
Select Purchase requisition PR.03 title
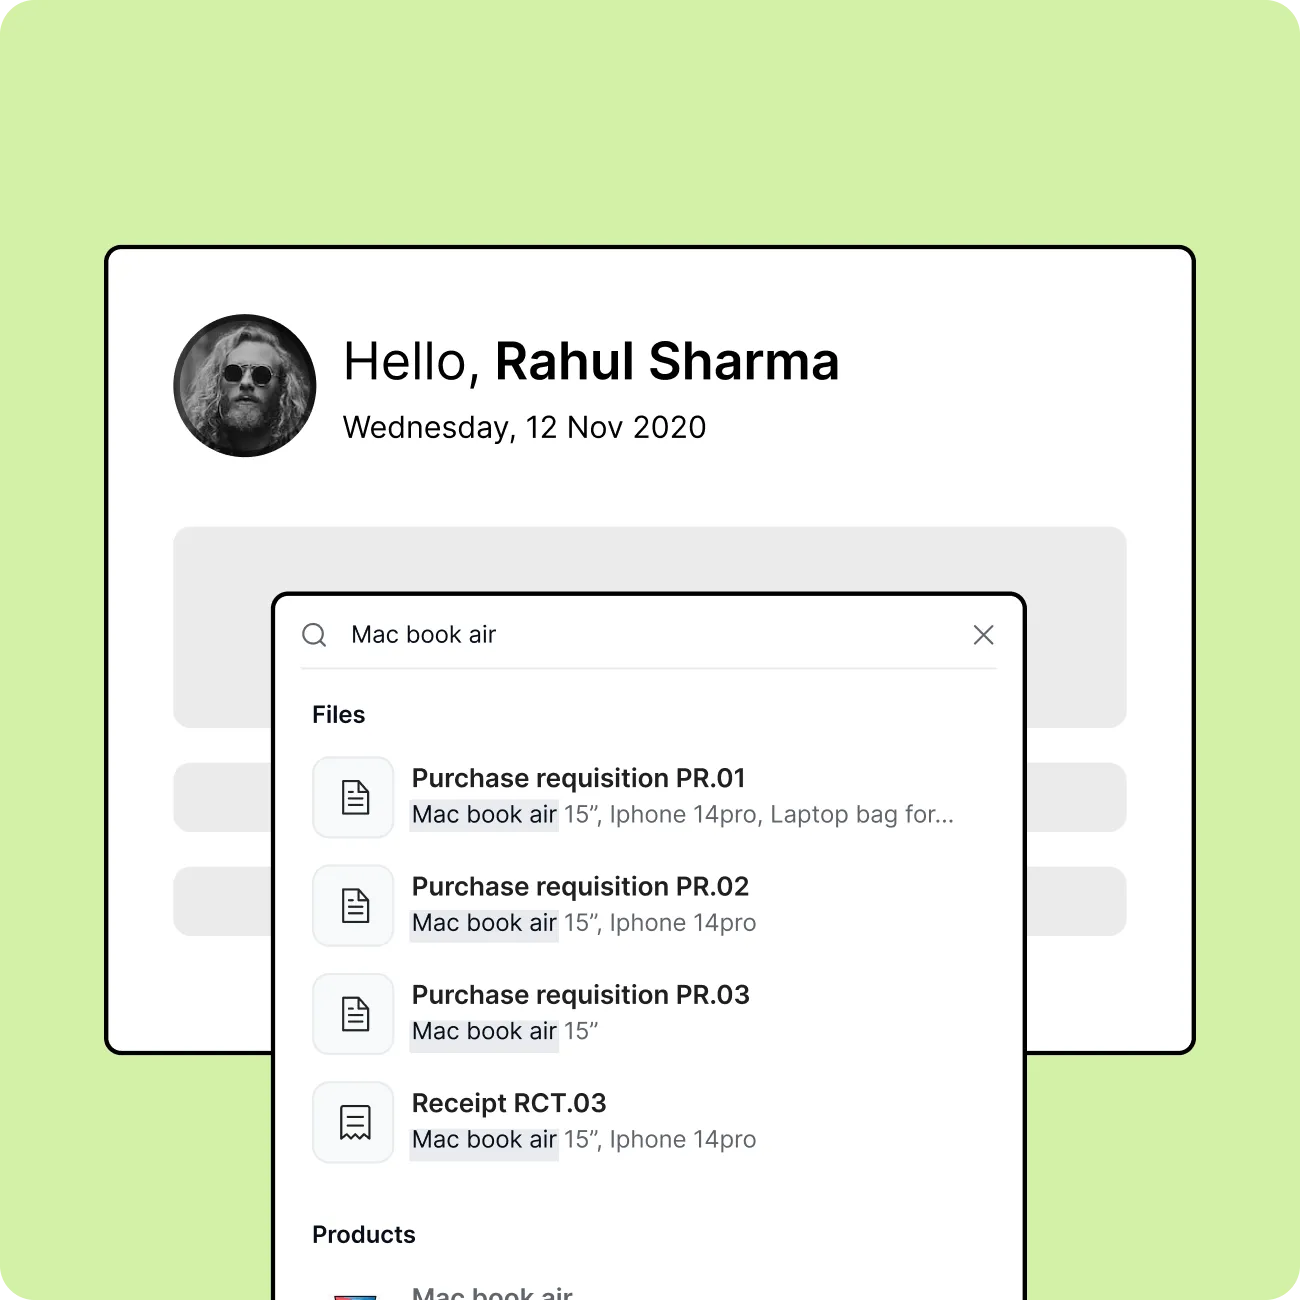[x=581, y=995]
